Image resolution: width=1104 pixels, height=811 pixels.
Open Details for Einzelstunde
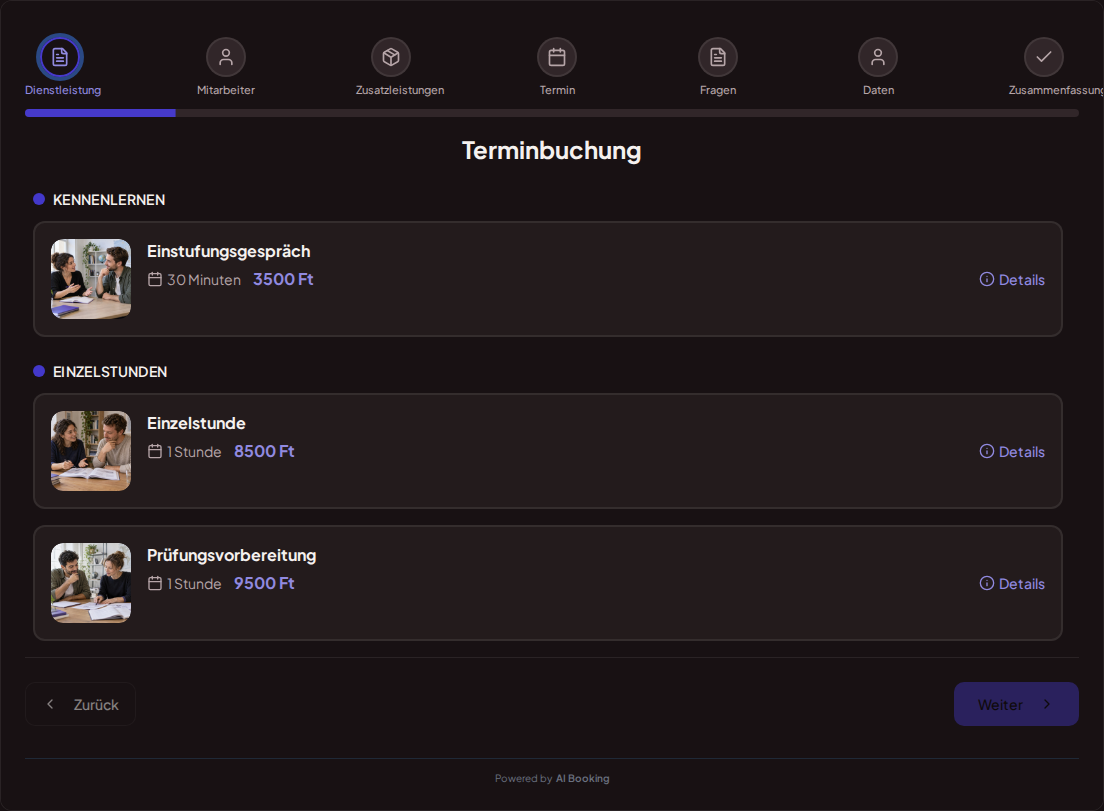click(1012, 452)
